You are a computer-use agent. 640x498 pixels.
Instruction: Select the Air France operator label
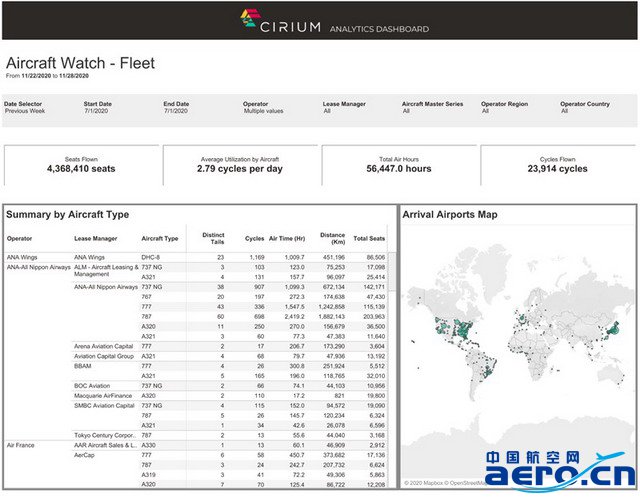point(20,445)
